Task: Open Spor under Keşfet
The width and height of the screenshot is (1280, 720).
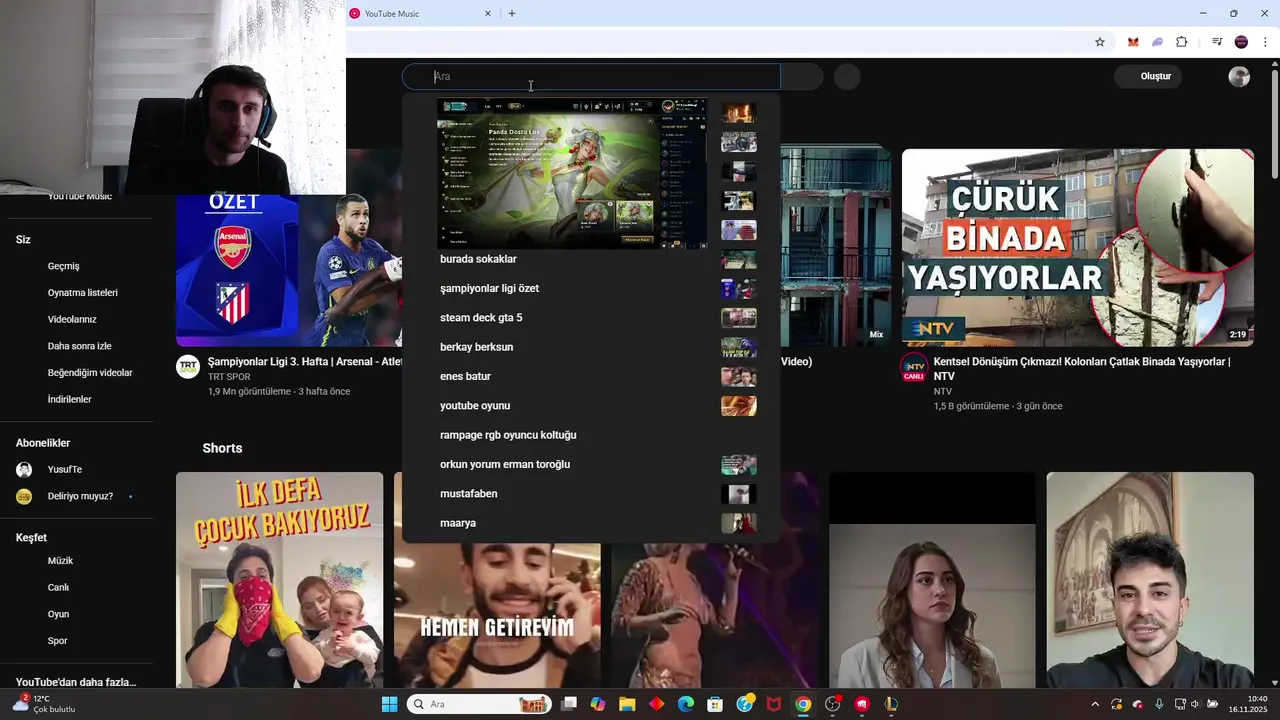Action: (57, 641)
